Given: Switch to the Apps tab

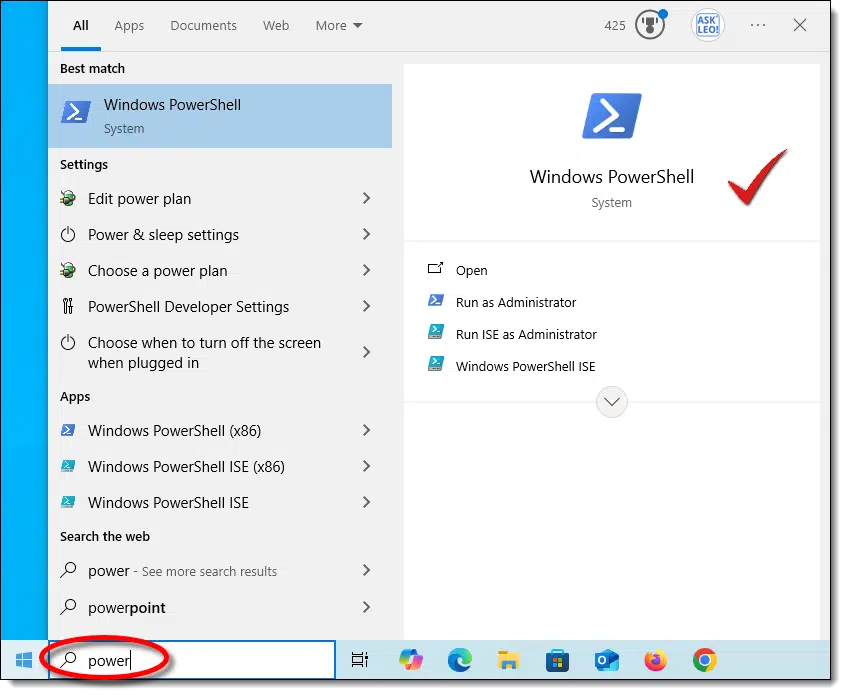Looking at the screenshot, I should pos(129,26).
